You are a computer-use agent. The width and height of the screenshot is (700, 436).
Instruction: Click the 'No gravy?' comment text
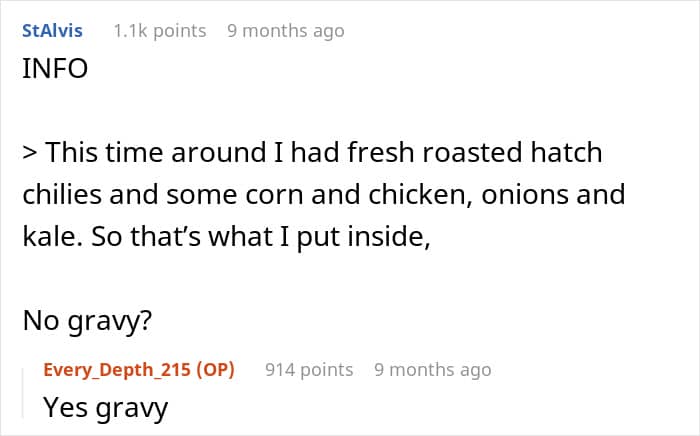[88, 320]
